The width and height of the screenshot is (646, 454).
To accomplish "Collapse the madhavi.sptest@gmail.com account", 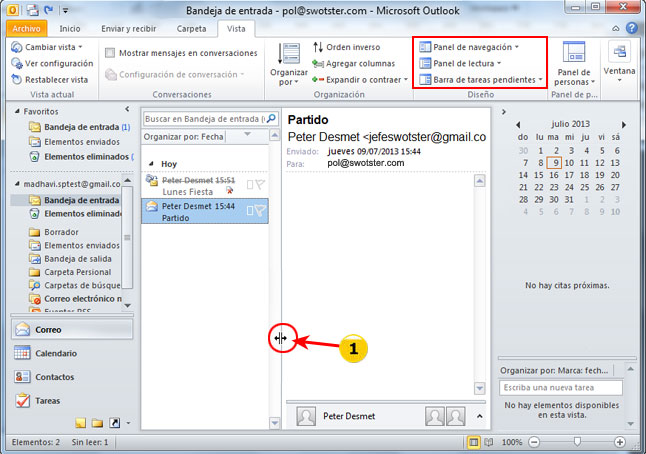I will [17, 184].
